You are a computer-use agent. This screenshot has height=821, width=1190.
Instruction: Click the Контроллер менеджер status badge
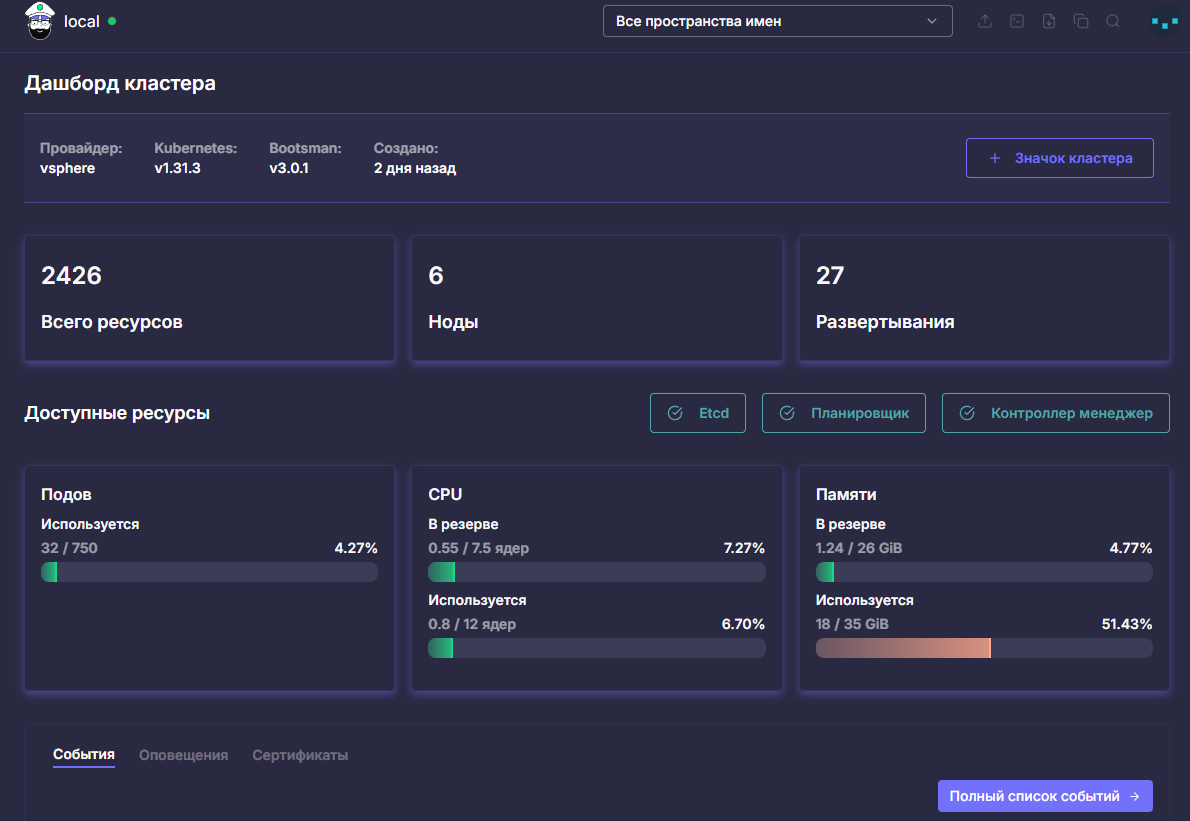1056,413
